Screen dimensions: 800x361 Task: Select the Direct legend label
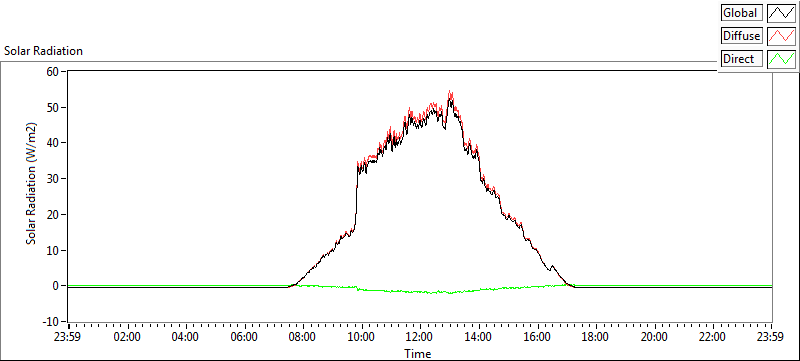point(742,59)
